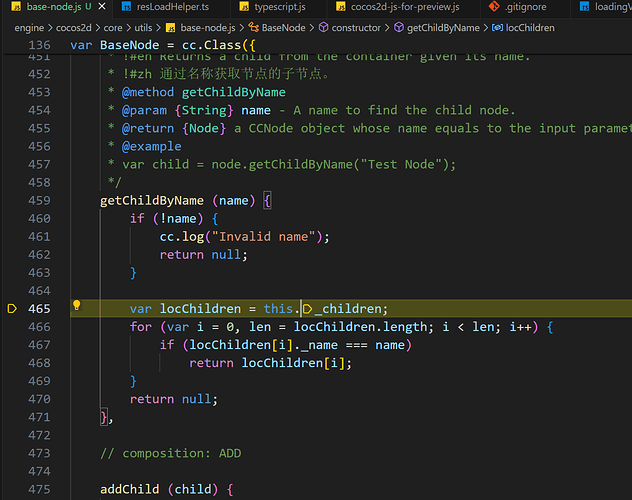Open the typescript.js tab

tap(279, 7)
